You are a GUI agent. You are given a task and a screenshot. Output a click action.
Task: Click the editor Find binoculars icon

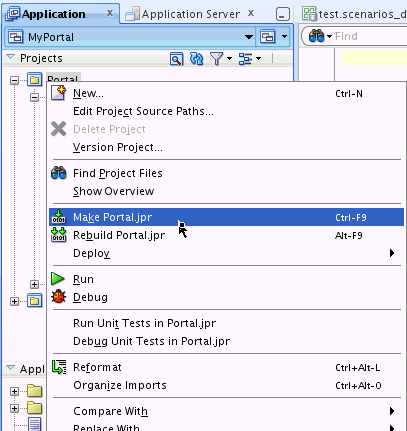[316, 36]
